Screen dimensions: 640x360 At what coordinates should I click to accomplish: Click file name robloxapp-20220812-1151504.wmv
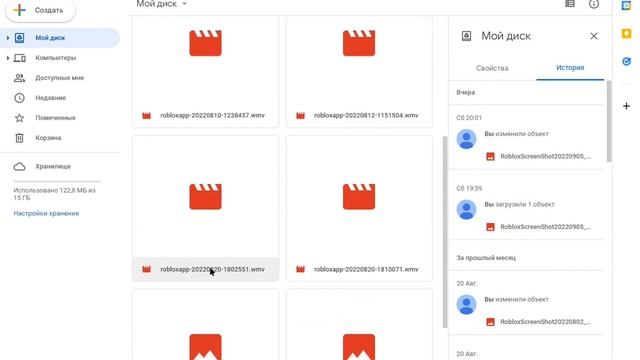pyautogui.click(x=366, y=116)
